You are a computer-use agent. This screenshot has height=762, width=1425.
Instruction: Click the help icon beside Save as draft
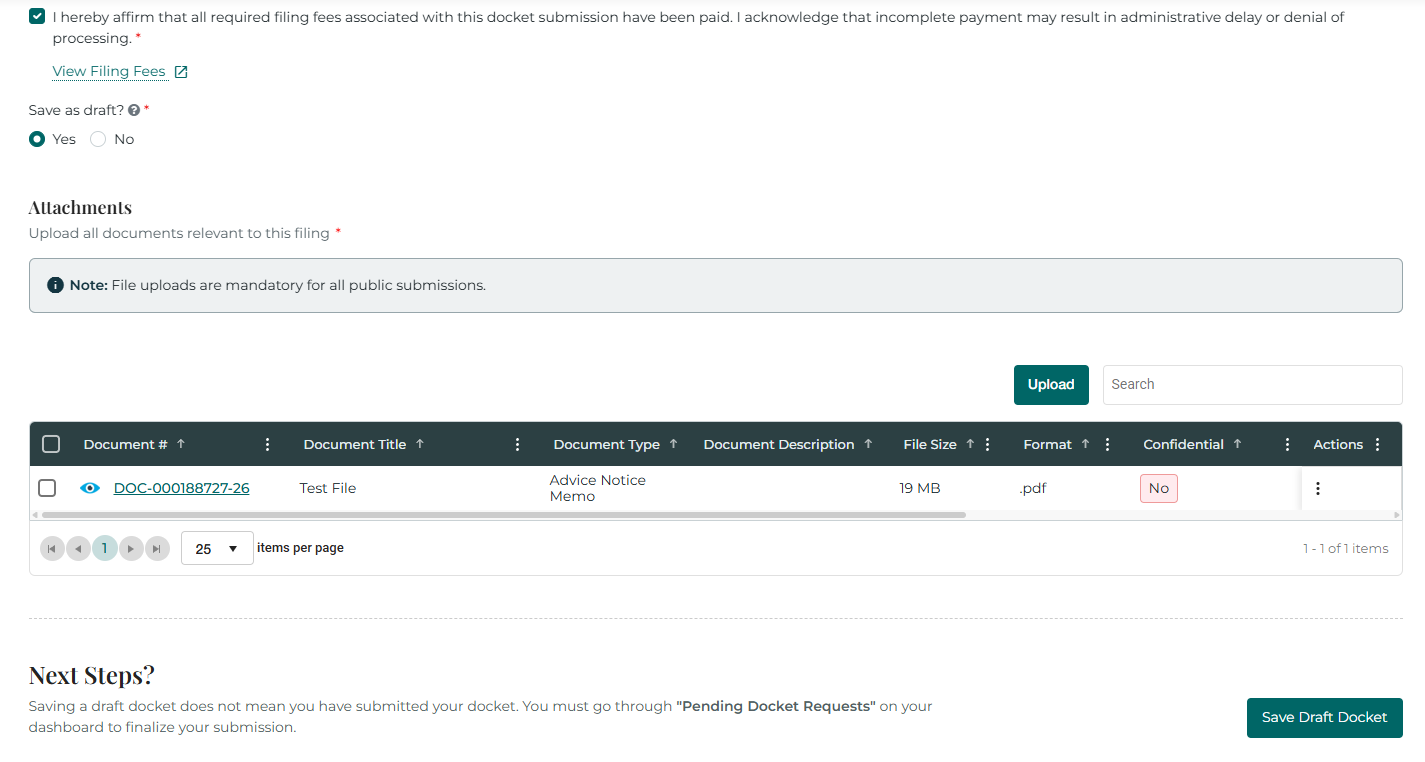tap(134, 110)
